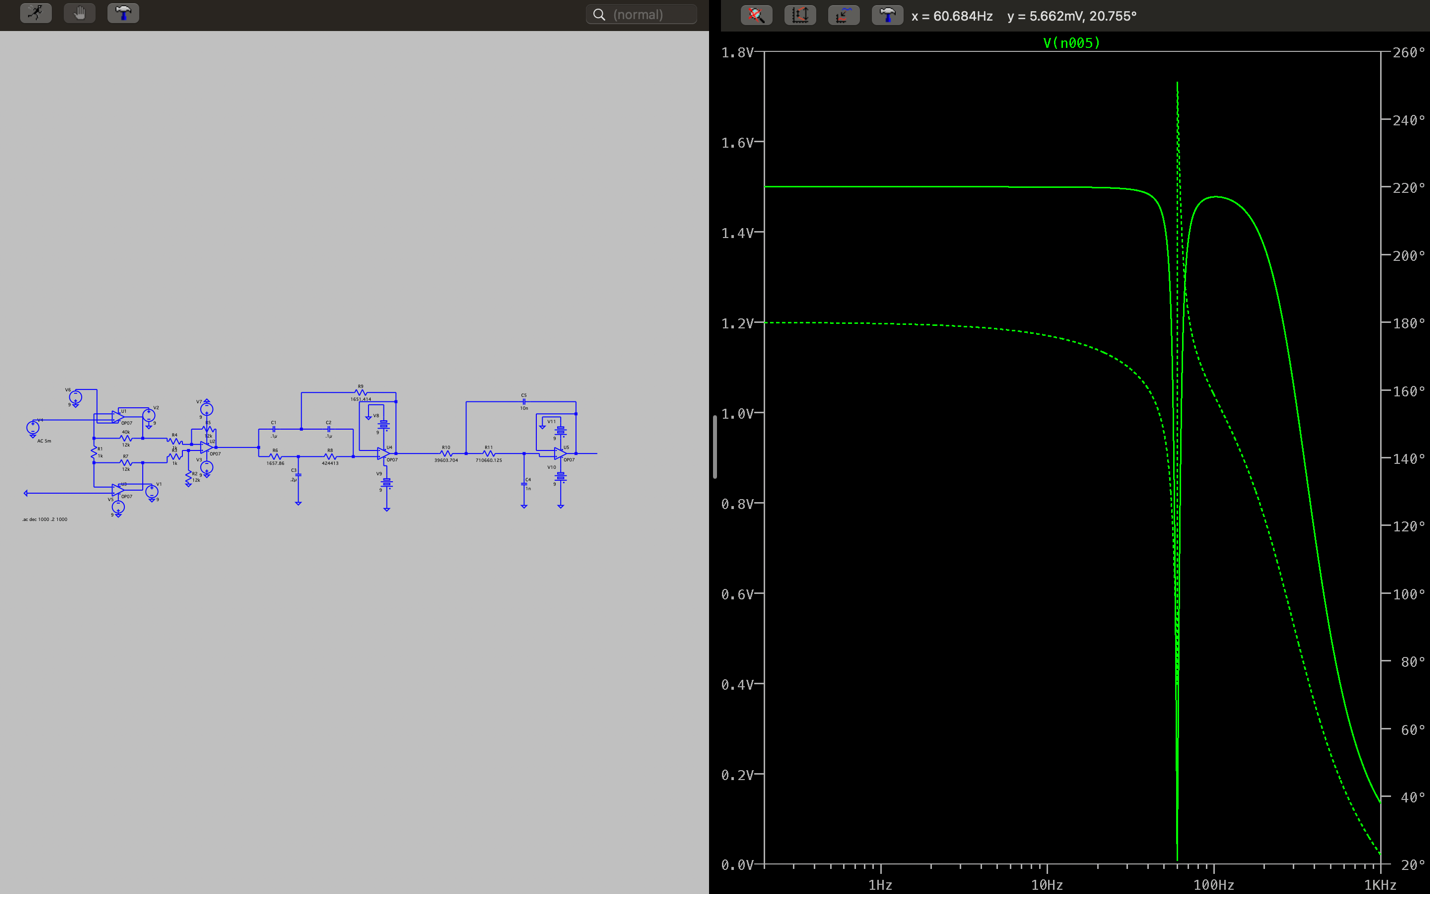The width and height of the screenshot is (1430, 898).
Task: Select the V4 AC voltage source in the schematic
Action: coord(33,428)
